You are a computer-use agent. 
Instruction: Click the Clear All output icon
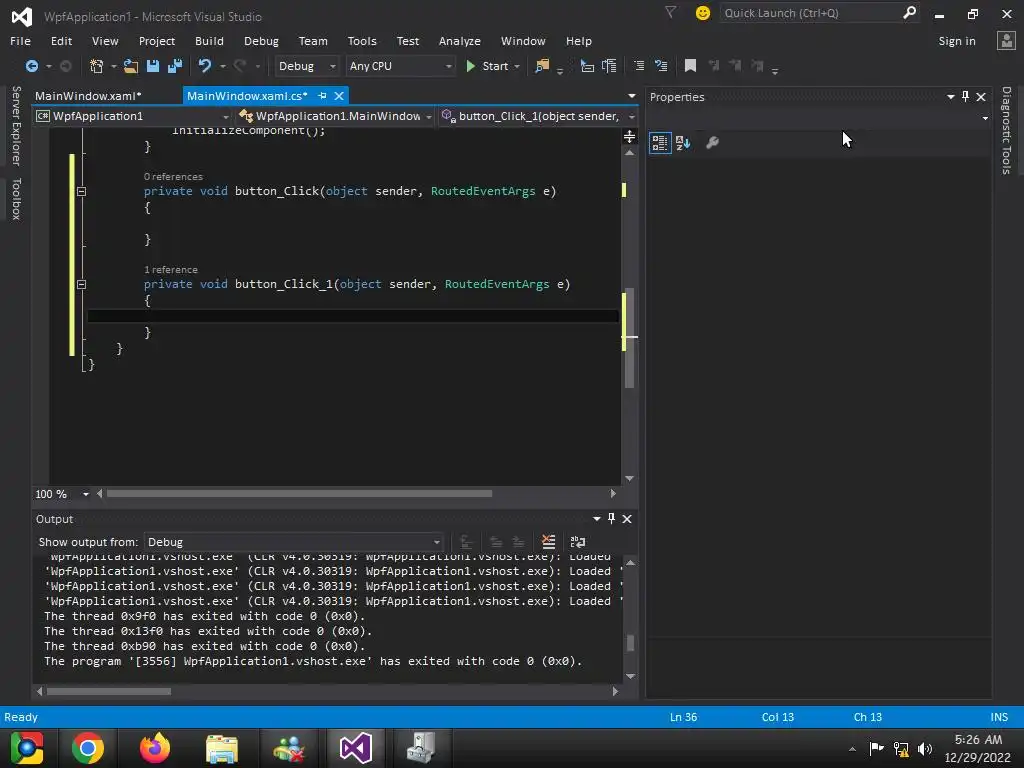coord(549,542)
